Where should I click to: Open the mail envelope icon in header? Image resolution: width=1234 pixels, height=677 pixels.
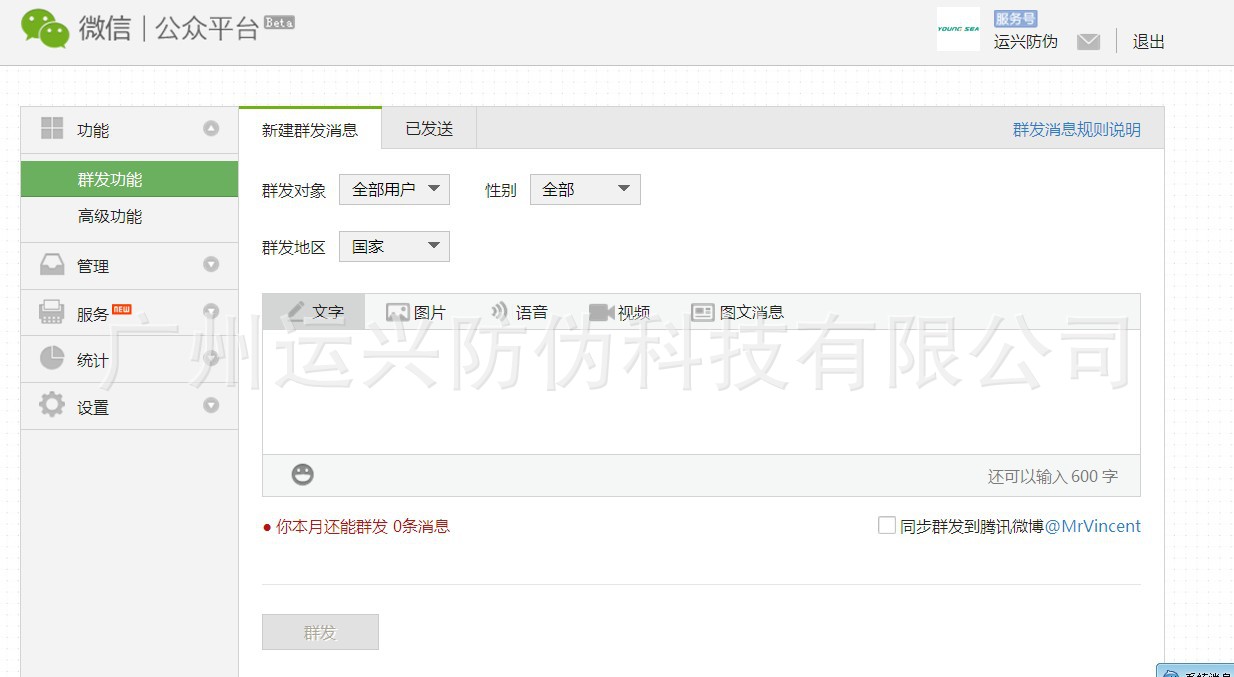[x=1088, y=42]
